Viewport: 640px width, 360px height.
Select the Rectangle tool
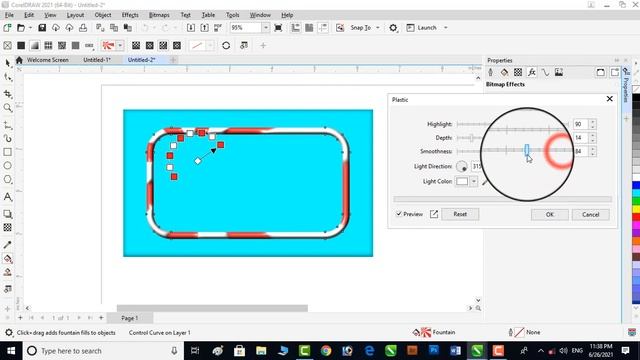[7, 152]
